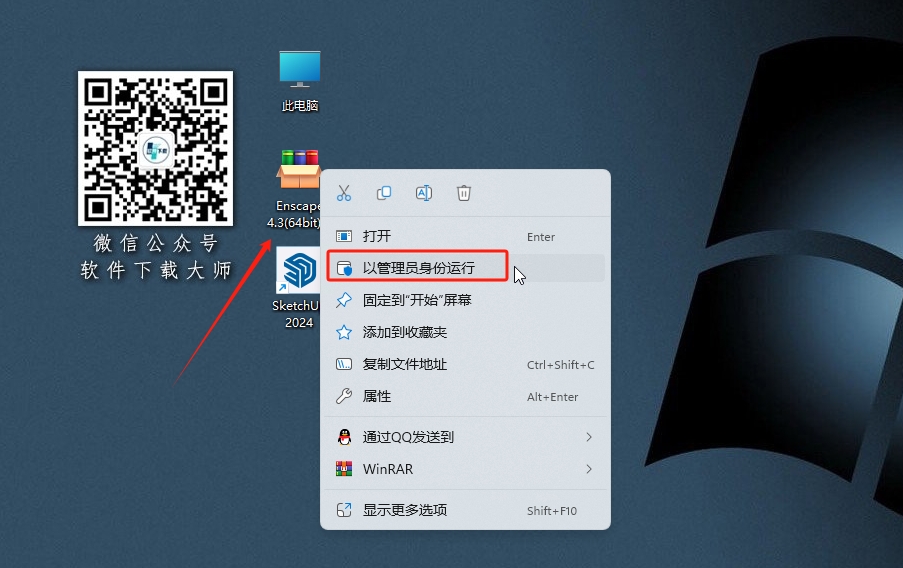
Task: Open 属性 from the context menu
Action: (x=465, y=396)
